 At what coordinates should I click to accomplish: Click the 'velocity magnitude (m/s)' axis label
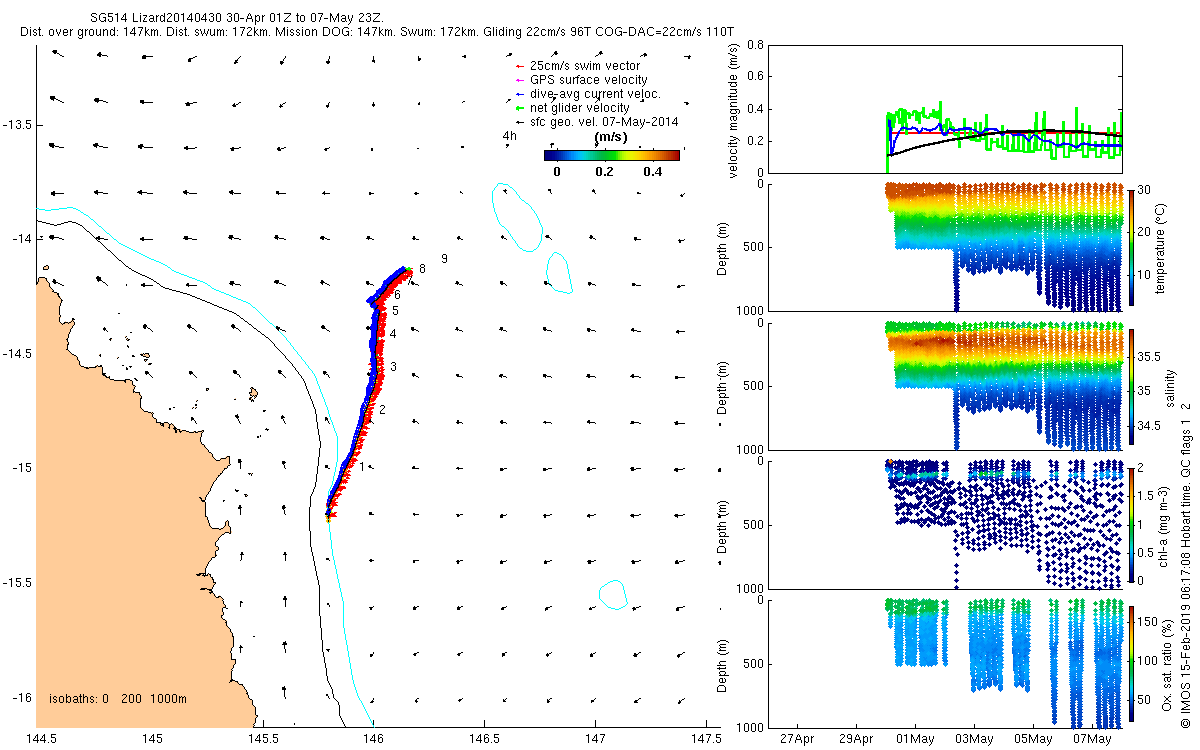[734, 109]
